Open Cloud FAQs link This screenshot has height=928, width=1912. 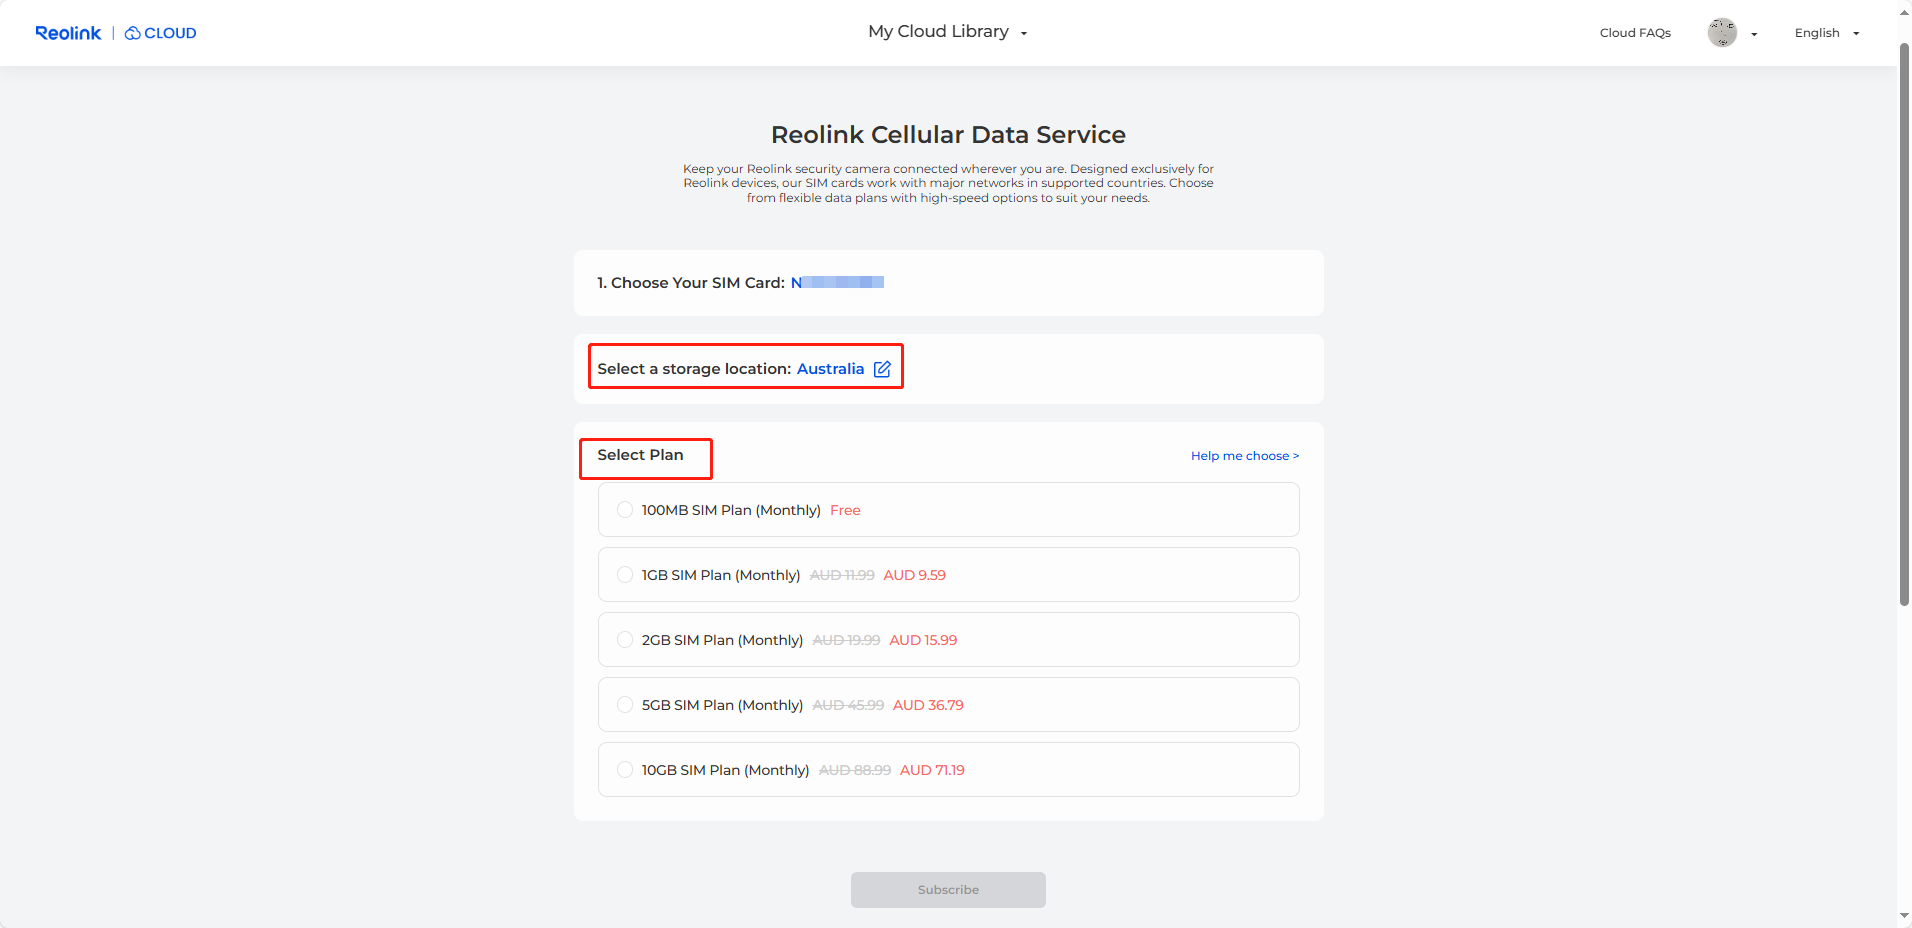[x=1635, y=33]
